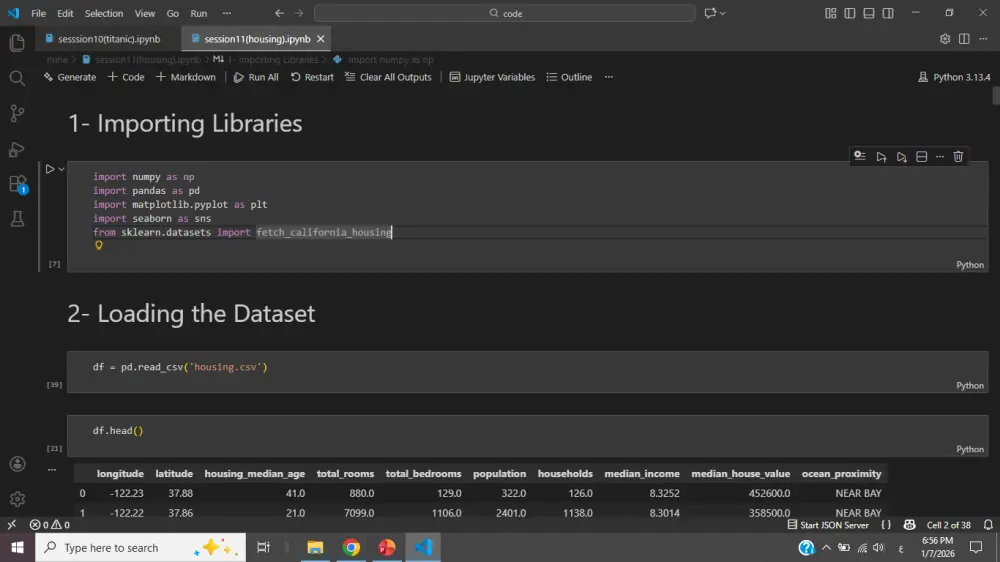Open df.head output more actions ellipsis
1000x562 pixels.
pyautogui.click(x=52, y=470)
